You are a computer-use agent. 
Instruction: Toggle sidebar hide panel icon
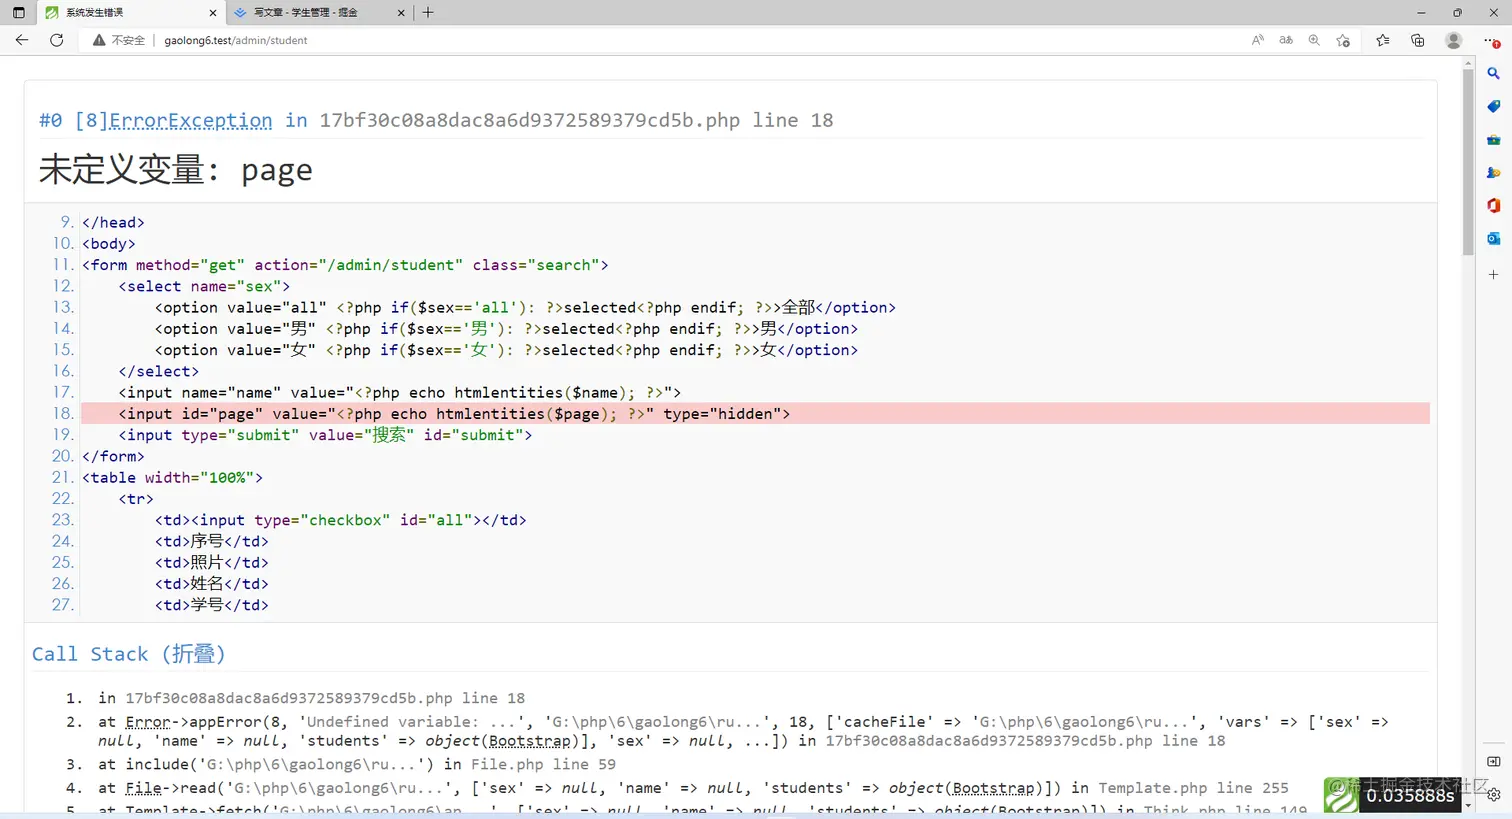pos(1493,761)
